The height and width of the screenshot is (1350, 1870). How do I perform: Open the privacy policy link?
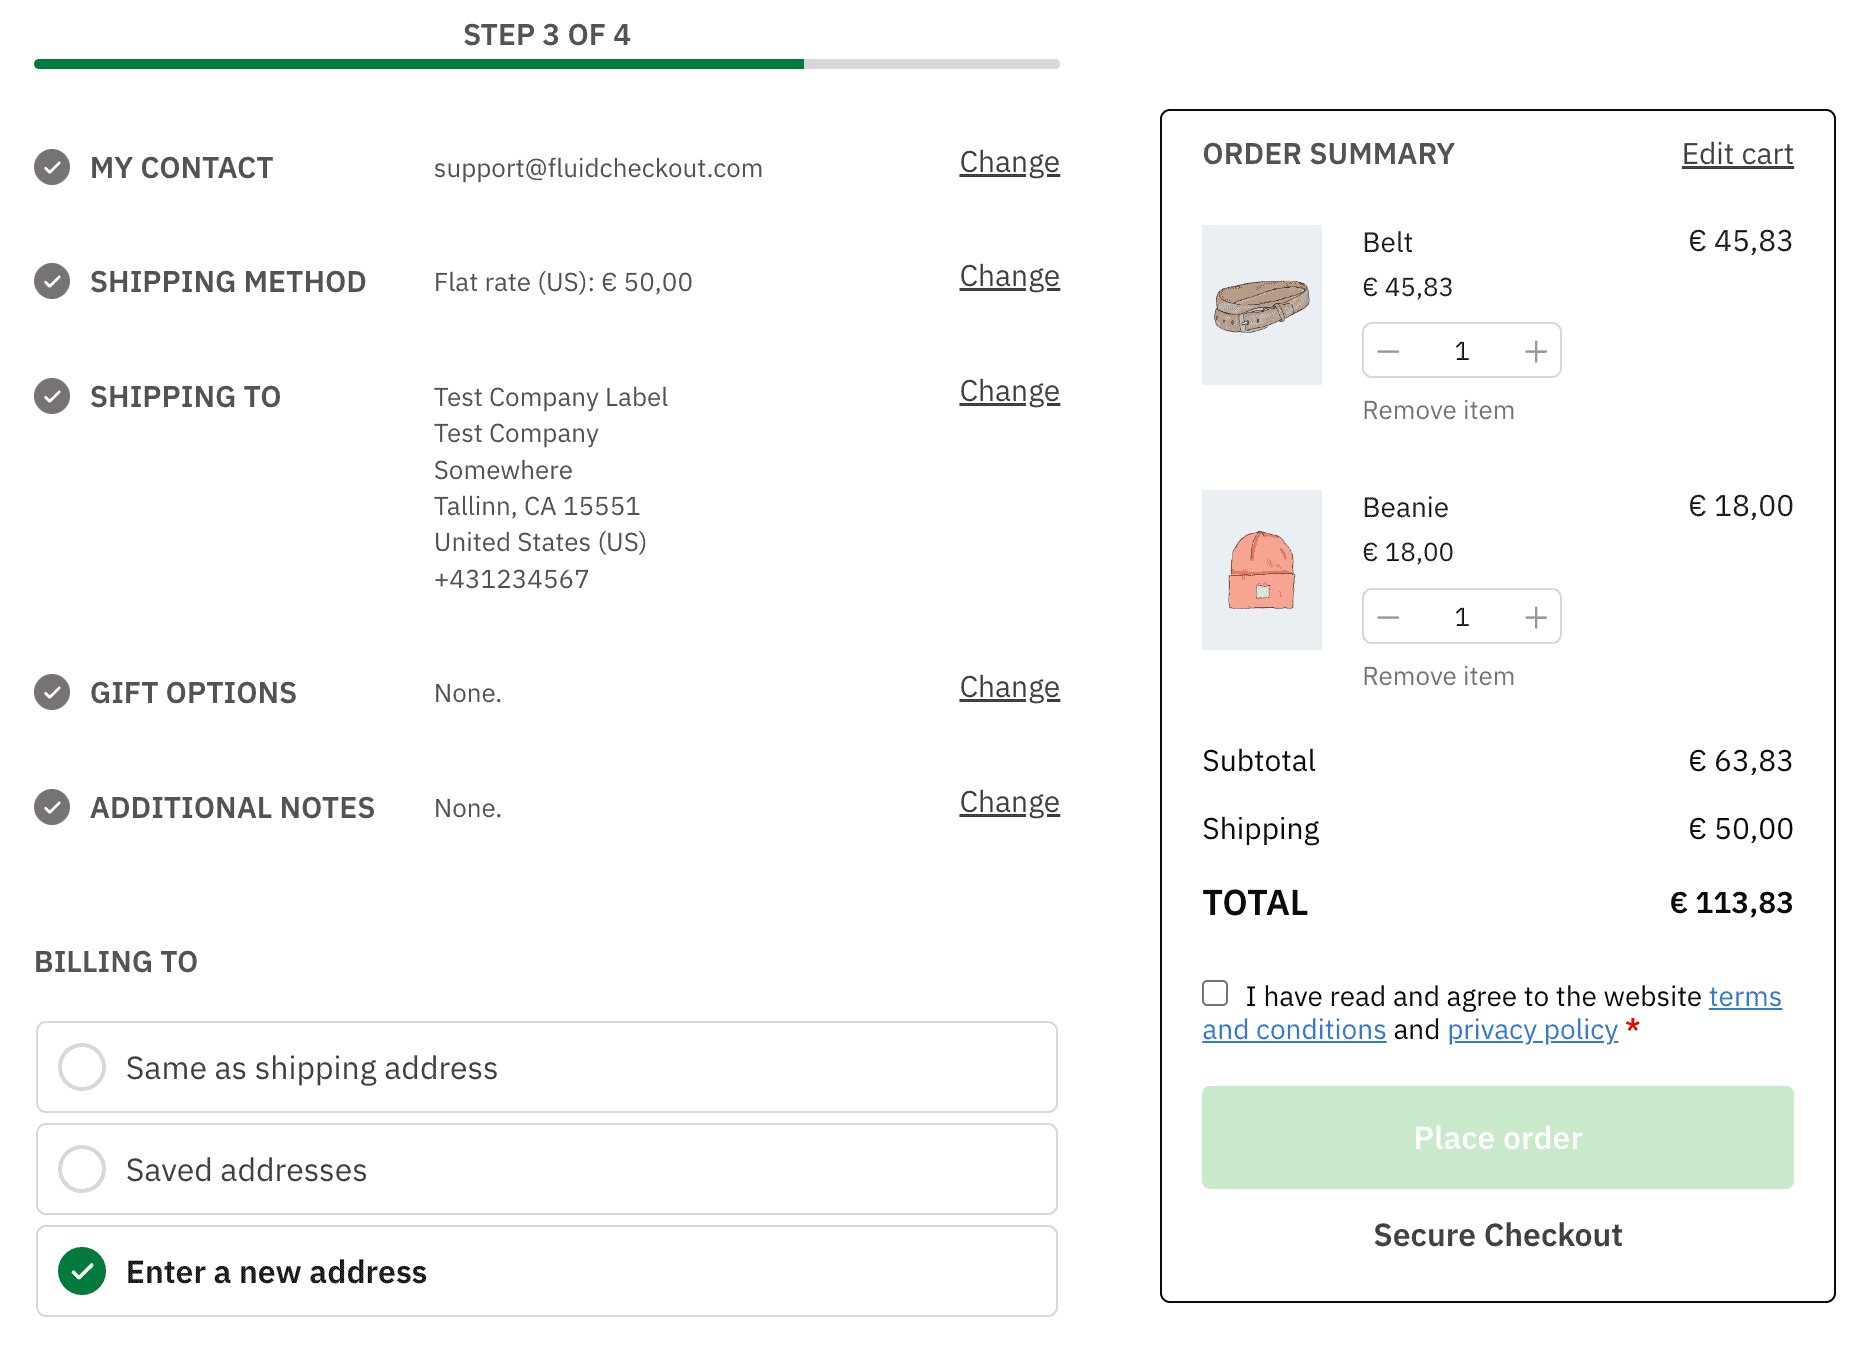point(1532,1029)
